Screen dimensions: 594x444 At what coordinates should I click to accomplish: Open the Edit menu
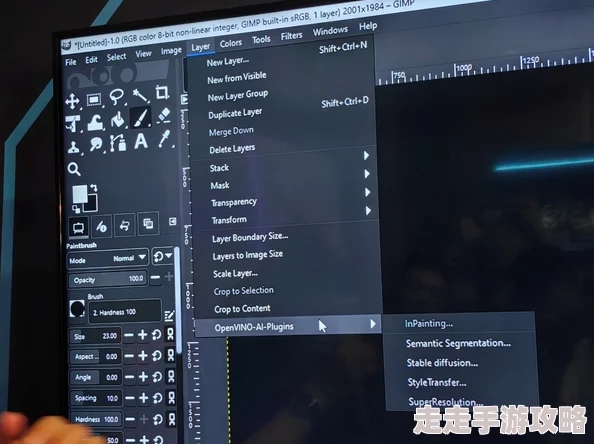tap(91, 60)
